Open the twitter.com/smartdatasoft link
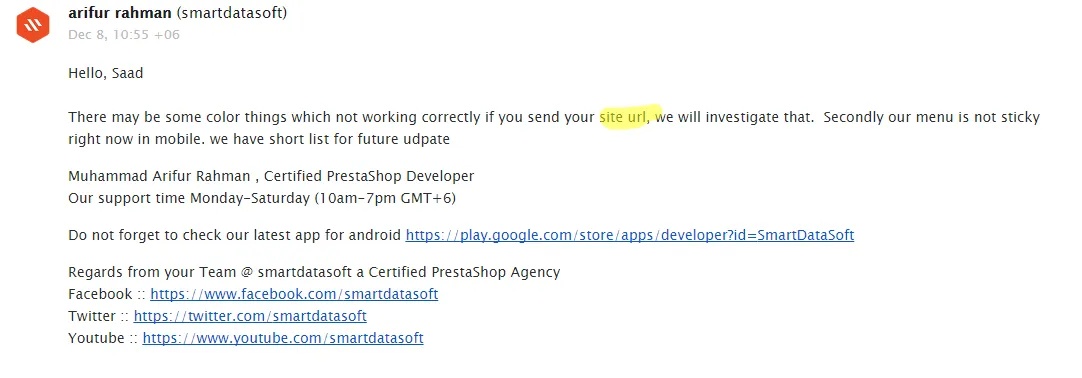The height and width of the screenshot is (378, 1082). click(x=250, y=316)
